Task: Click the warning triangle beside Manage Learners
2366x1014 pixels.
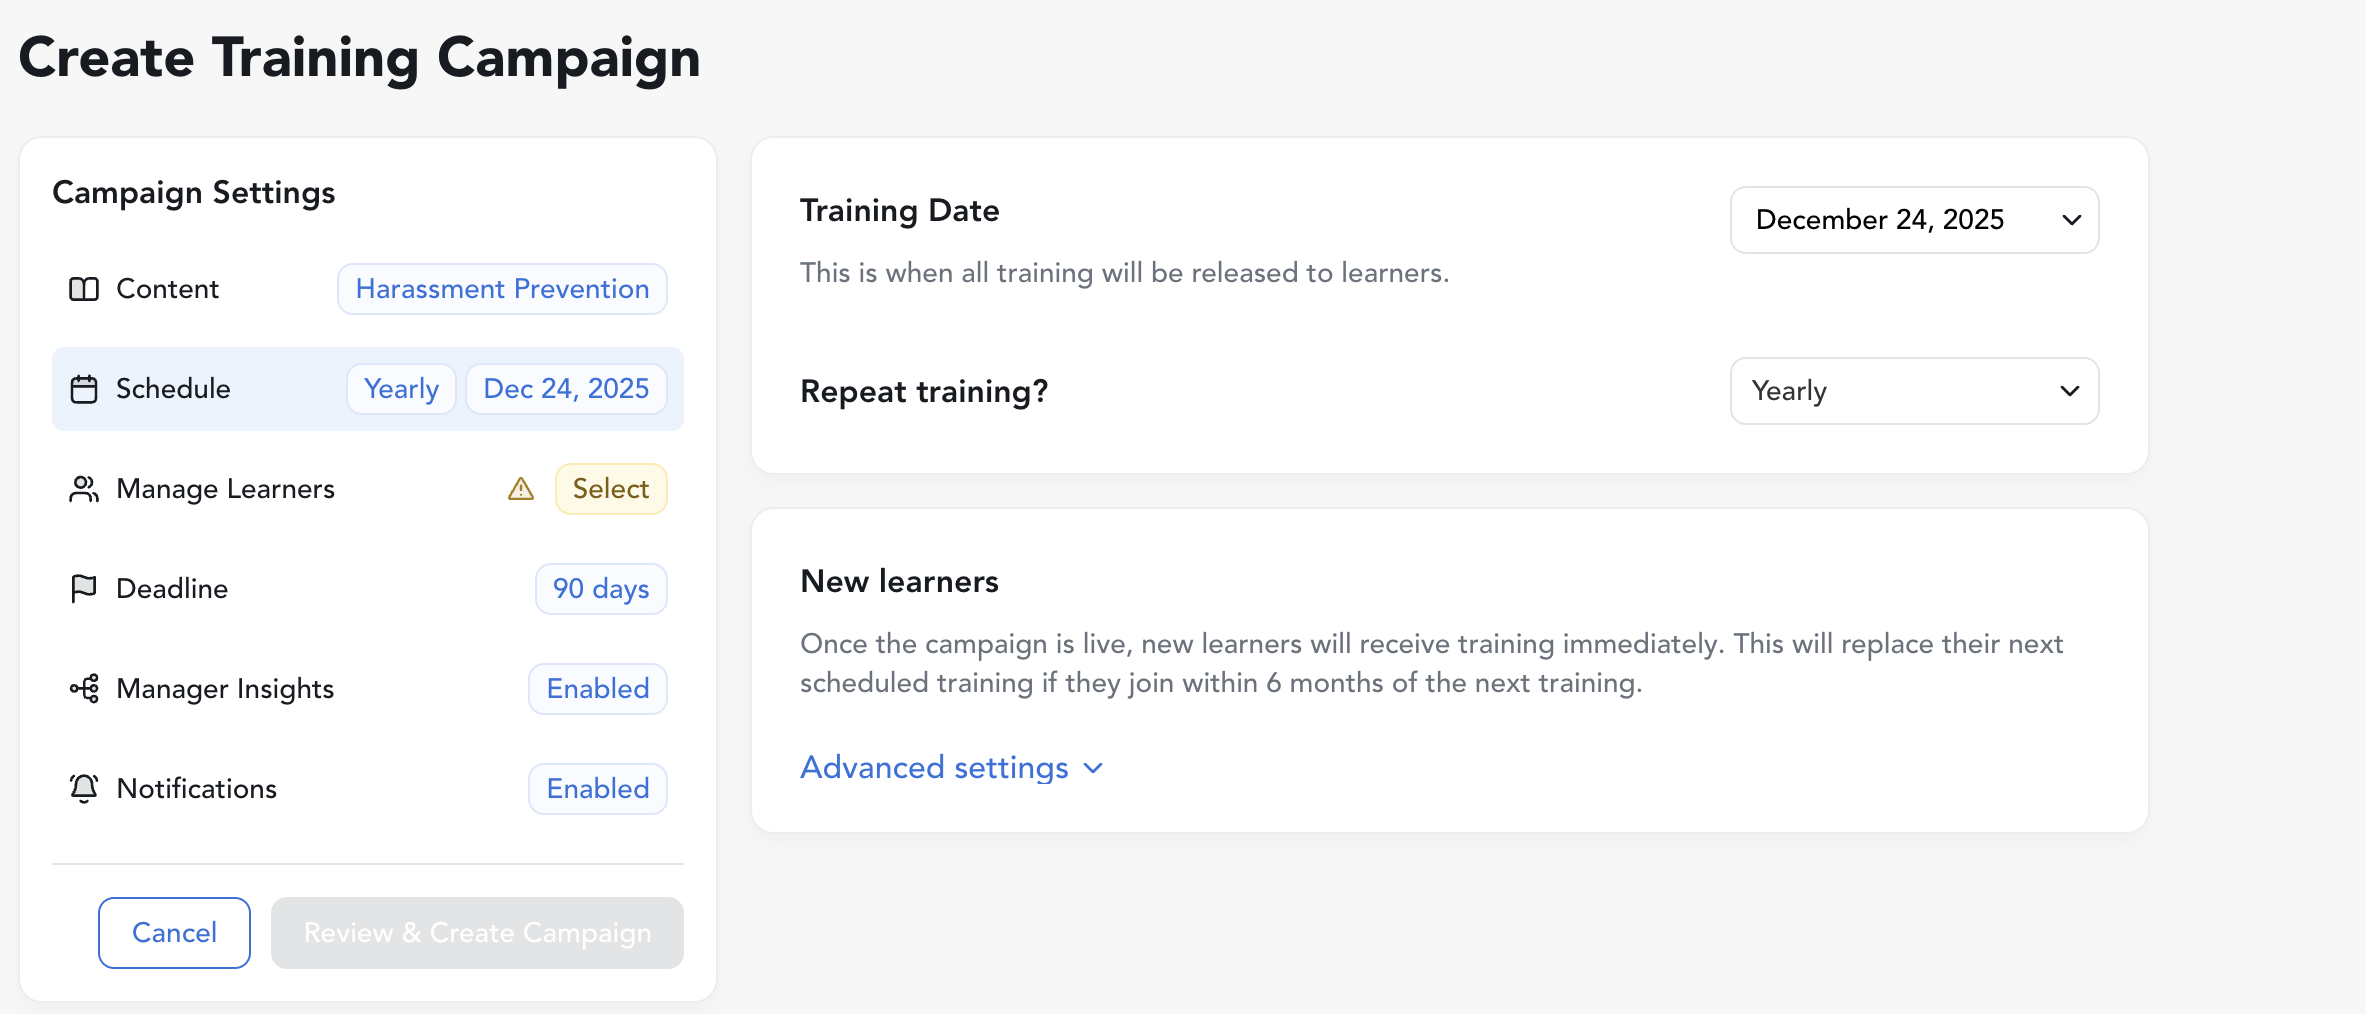Action: point(521,489)
